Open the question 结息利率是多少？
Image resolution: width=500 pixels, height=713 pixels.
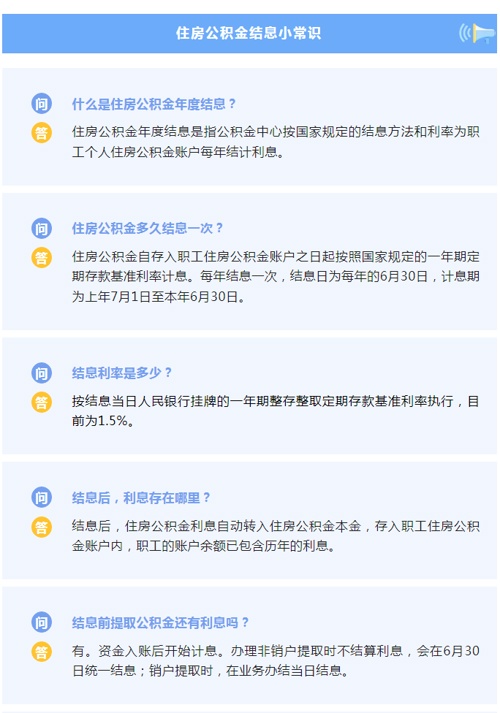pos(122,373)
